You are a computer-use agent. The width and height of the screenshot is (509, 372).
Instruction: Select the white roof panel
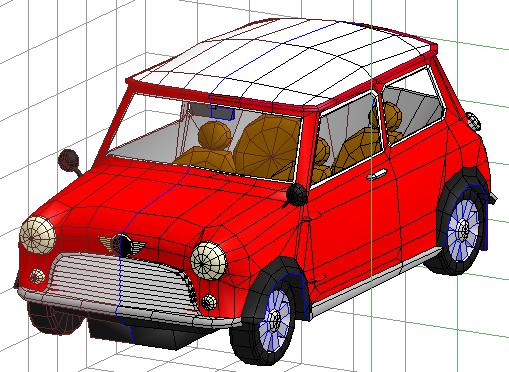pyautogui.click(x=280, y=62)
